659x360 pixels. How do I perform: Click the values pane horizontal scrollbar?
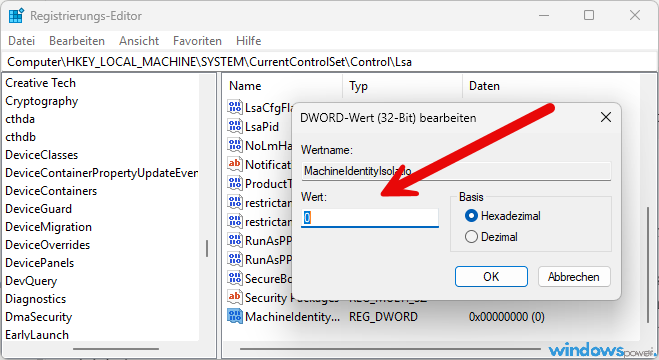point(390,349)
